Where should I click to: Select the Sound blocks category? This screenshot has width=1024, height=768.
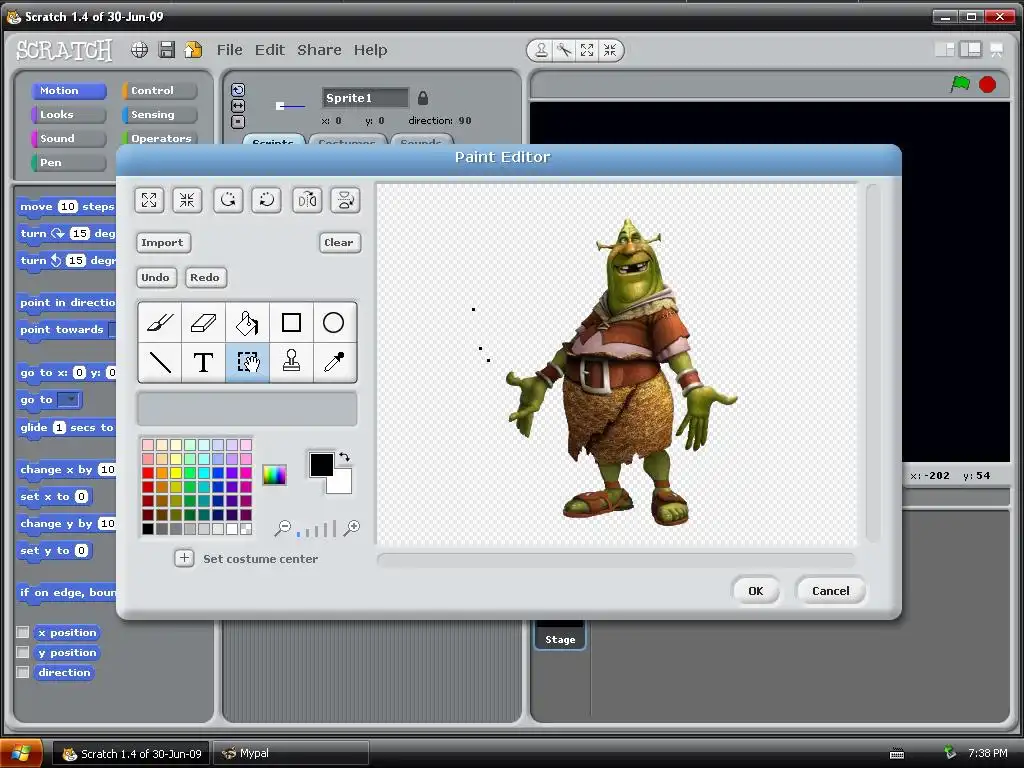pos(69,138)
